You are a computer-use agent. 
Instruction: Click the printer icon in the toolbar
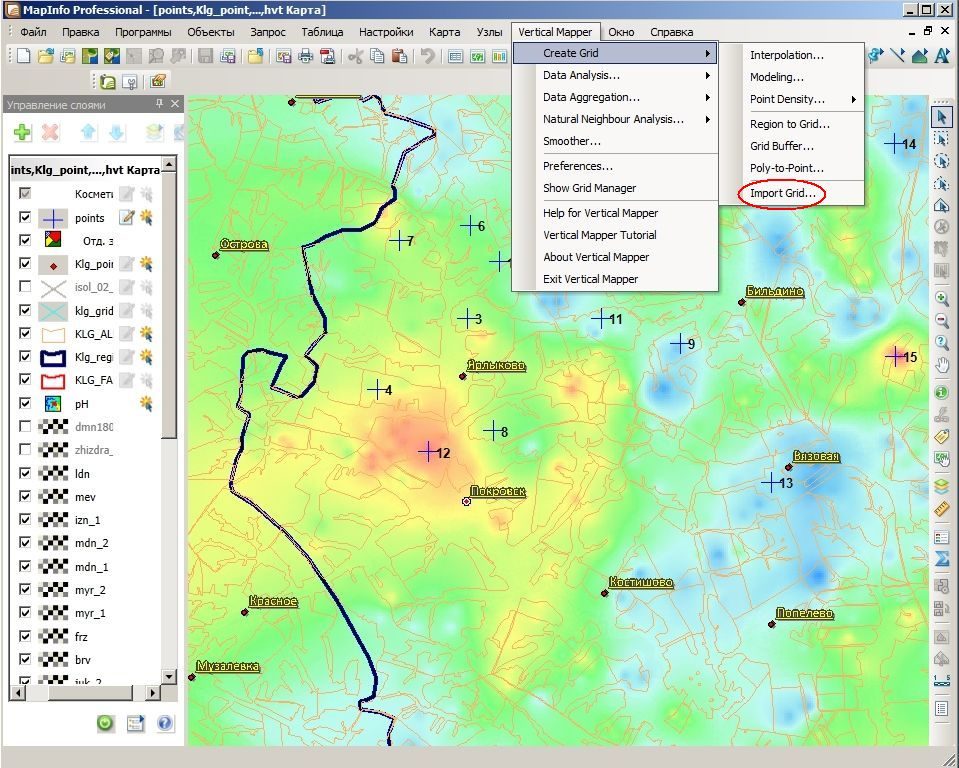305,56
